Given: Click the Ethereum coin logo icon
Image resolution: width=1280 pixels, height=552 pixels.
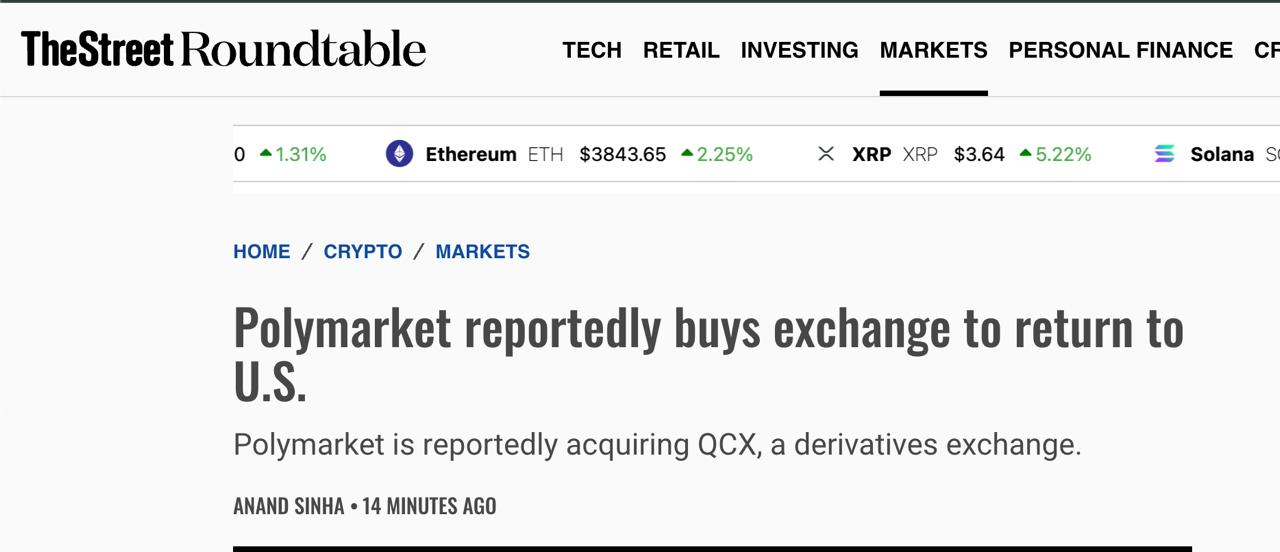Looking at the screenshot, I should (x=399, y=154).
